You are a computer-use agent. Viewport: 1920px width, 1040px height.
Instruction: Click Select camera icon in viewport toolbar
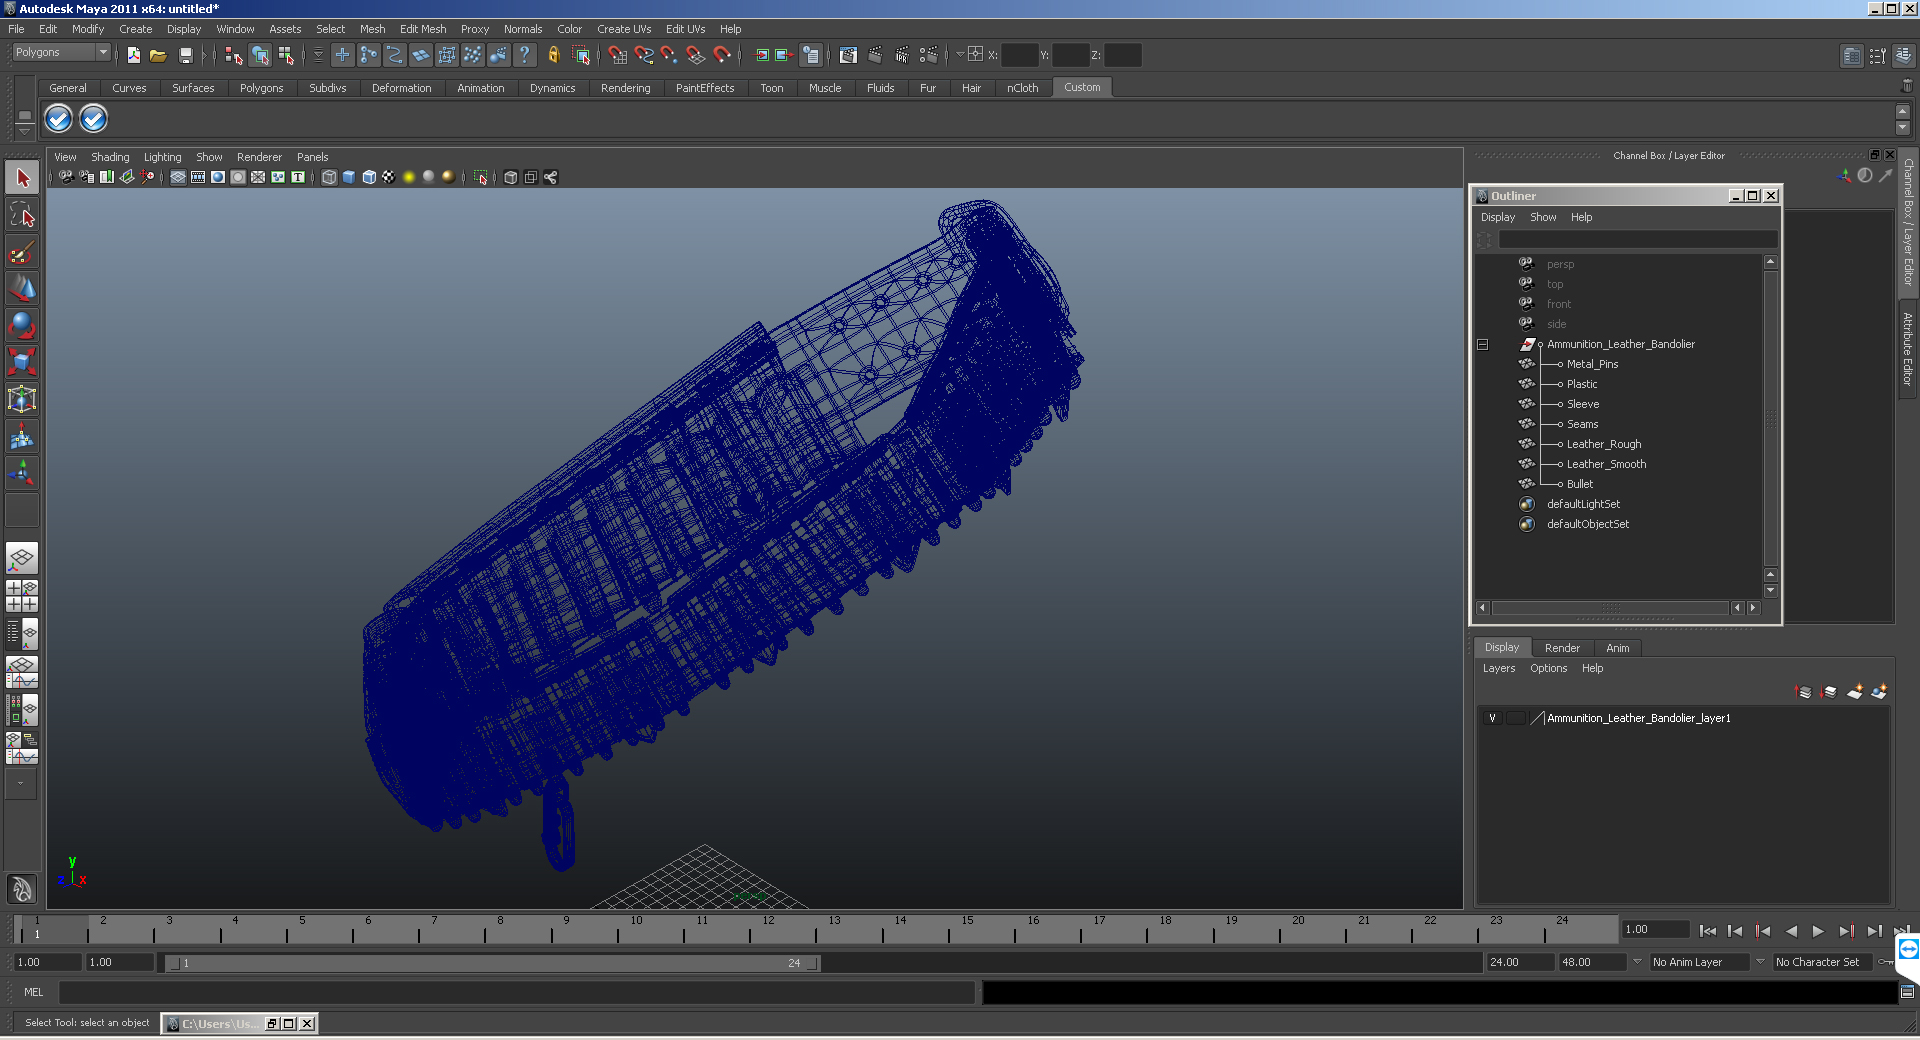(x=66, y=177)
